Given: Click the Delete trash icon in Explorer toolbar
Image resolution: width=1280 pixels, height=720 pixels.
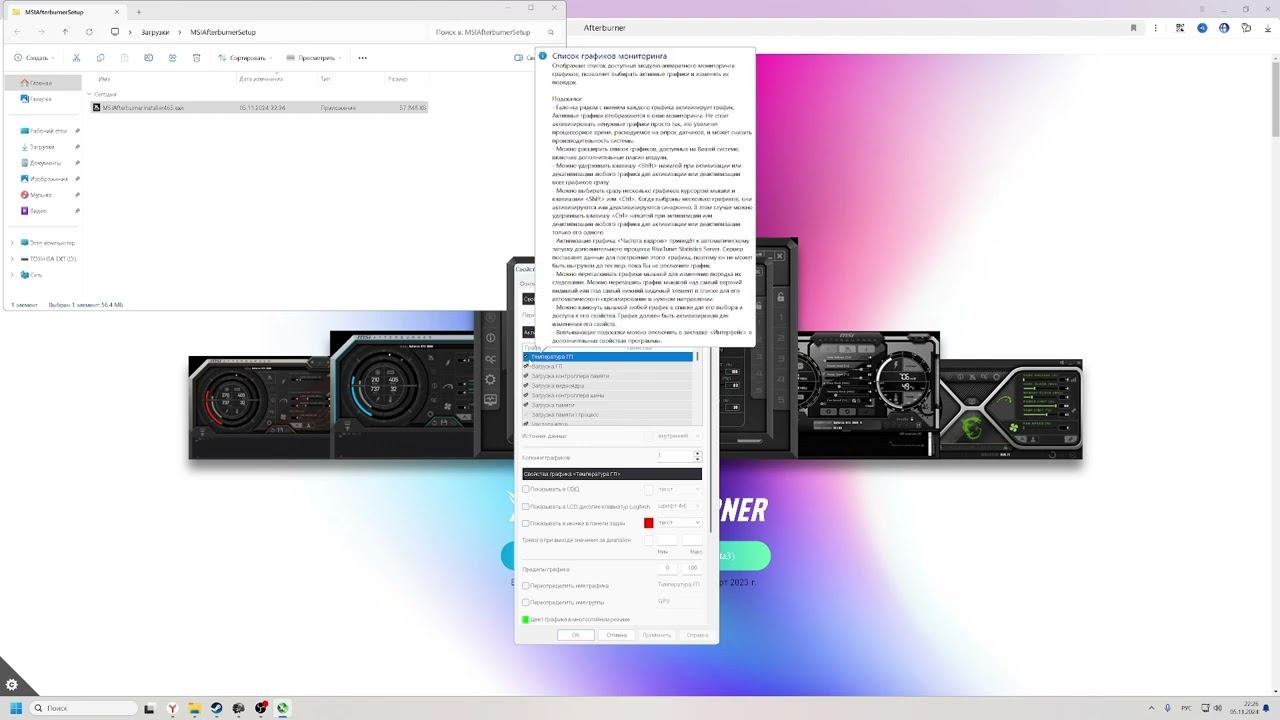Looking at the screenshot, I should 196,58.
